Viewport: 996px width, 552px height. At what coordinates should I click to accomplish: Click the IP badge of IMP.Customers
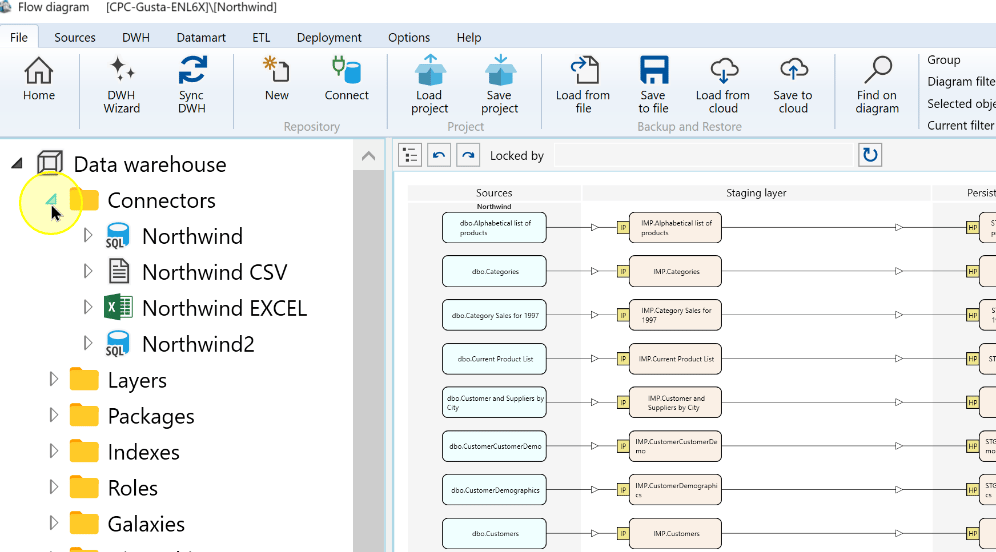click(623, 534)
